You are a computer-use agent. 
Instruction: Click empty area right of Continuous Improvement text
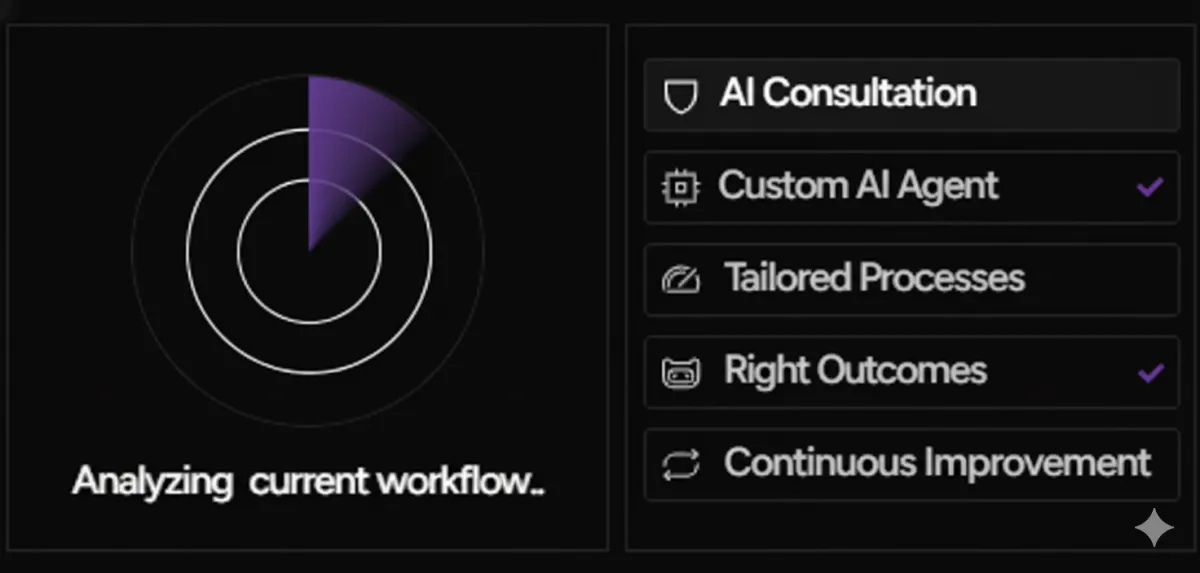[1166, 465]
